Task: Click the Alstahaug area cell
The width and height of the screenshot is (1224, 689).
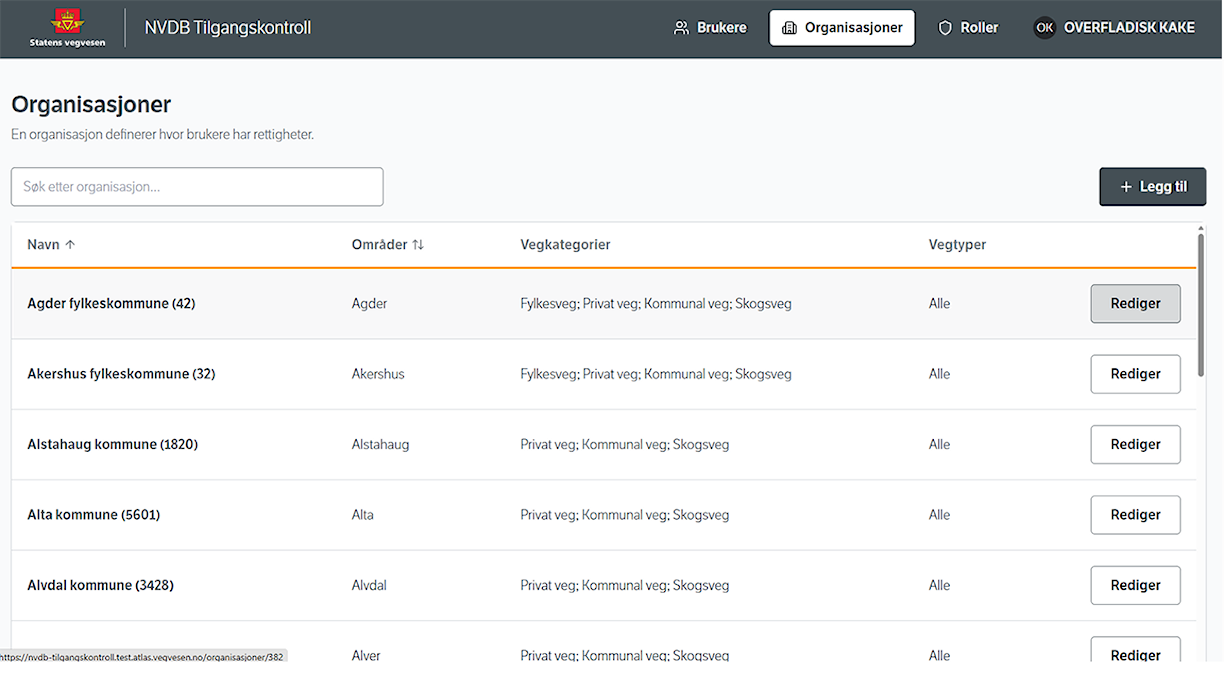Action: tap(380, 445)
